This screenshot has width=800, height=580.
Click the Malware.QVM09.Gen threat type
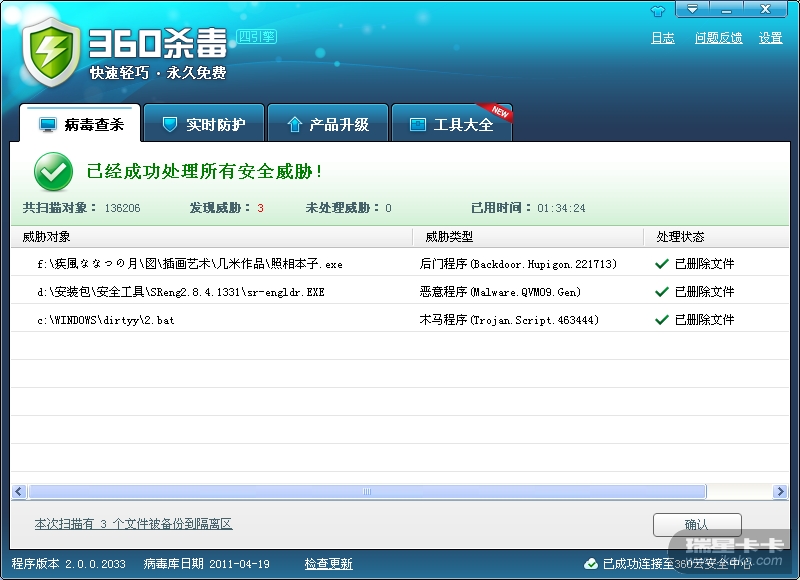pos(500,292)
